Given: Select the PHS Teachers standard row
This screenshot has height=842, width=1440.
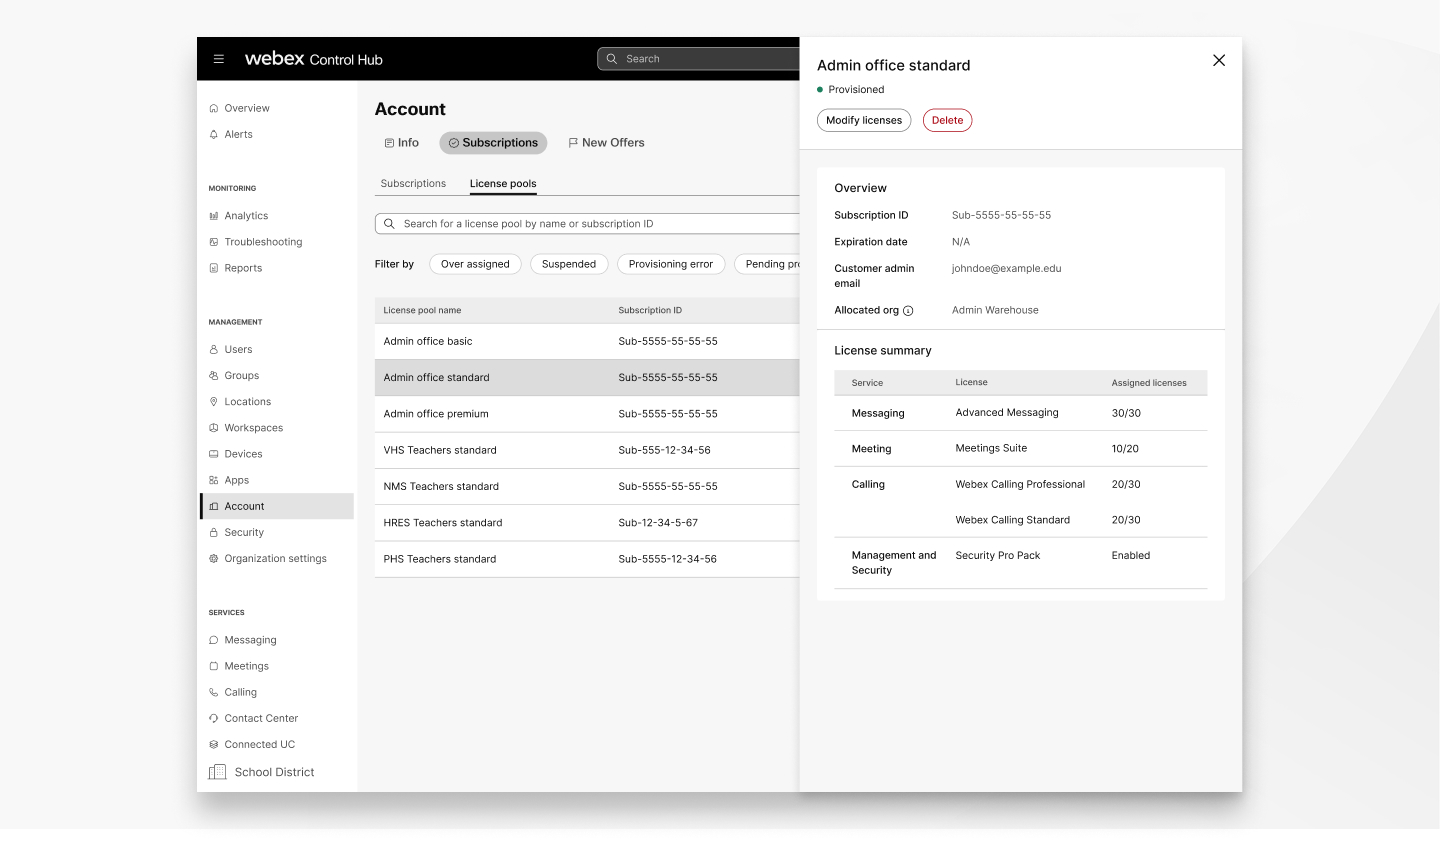Looking at the screenshot, I should [x=587, y=559].
